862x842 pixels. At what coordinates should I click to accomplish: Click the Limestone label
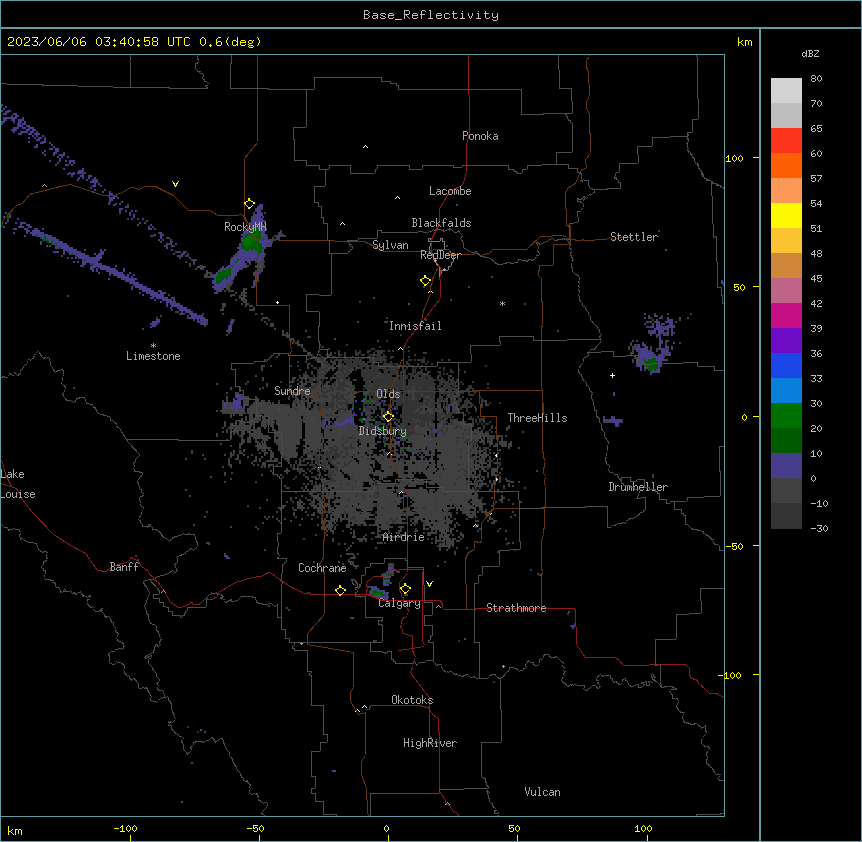pos(153,356)
